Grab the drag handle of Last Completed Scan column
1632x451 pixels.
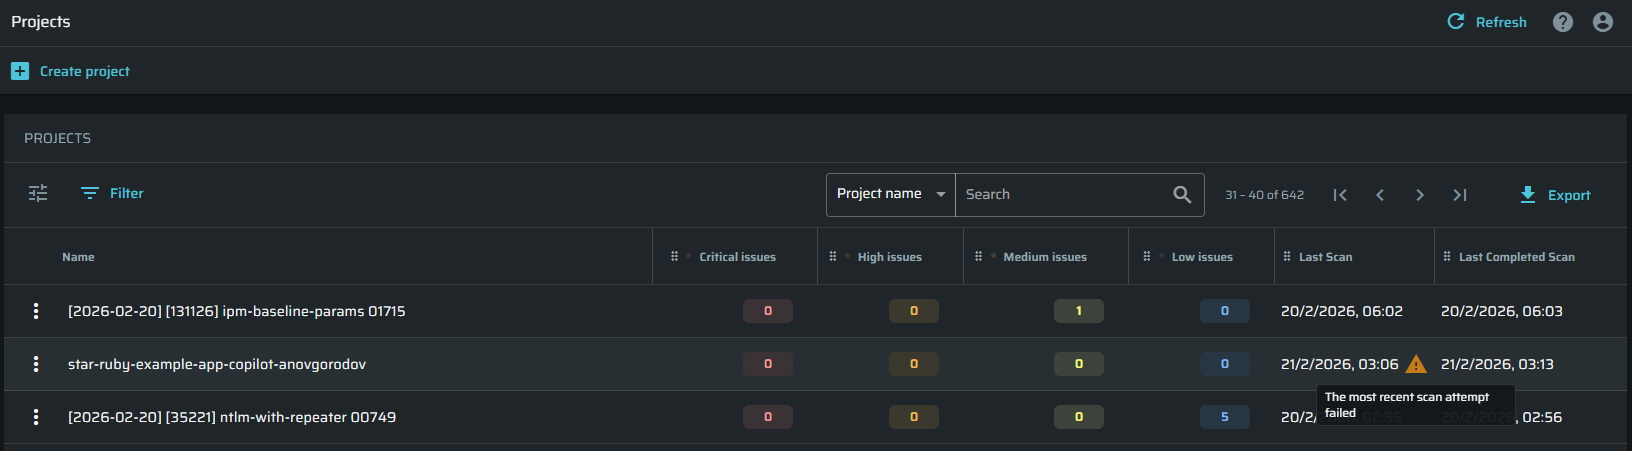click(1447, 257)
